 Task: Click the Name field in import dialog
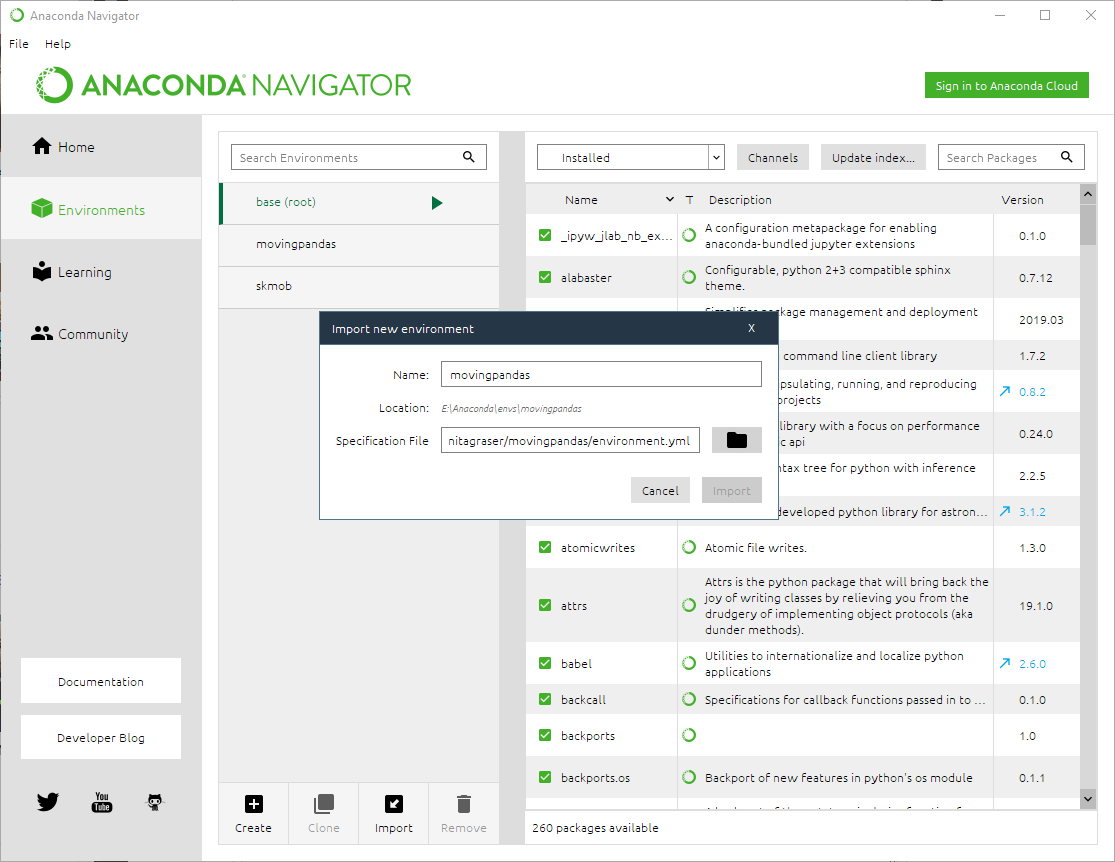pos(601,374)
